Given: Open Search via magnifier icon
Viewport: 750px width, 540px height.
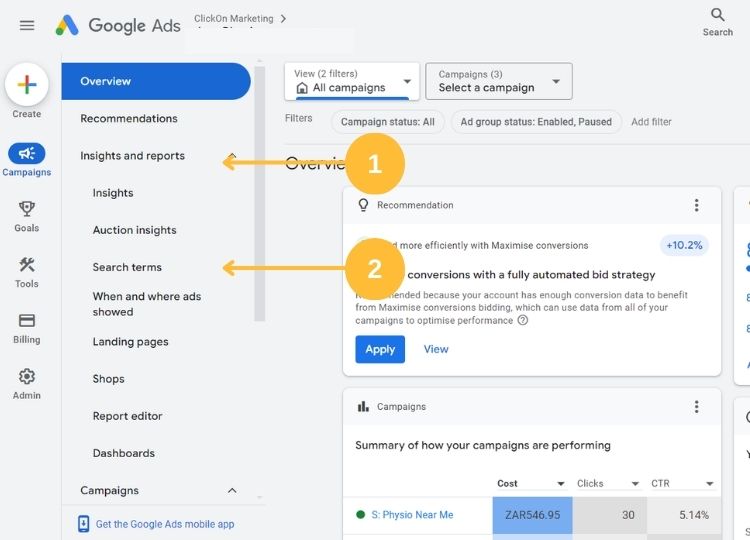Looking at the screenshot, I should pos(717,15).
